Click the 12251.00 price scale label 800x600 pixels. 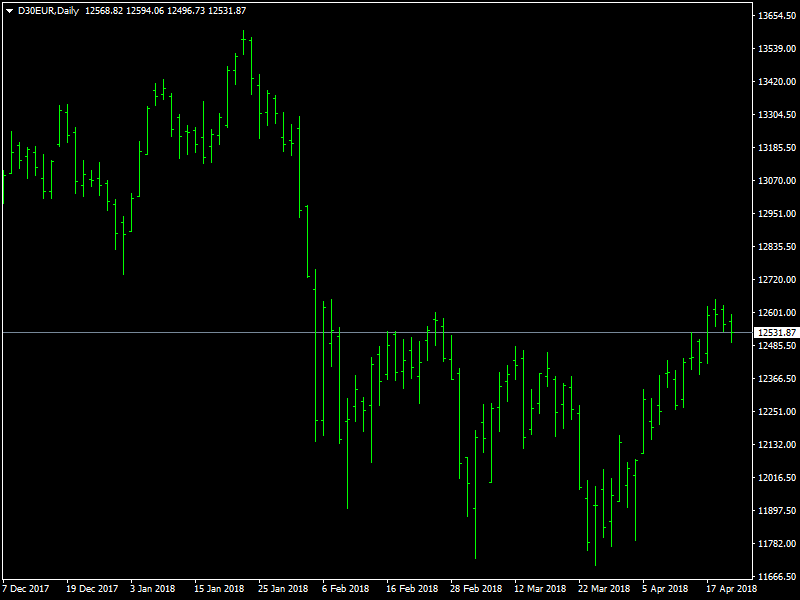click(777, 412)
